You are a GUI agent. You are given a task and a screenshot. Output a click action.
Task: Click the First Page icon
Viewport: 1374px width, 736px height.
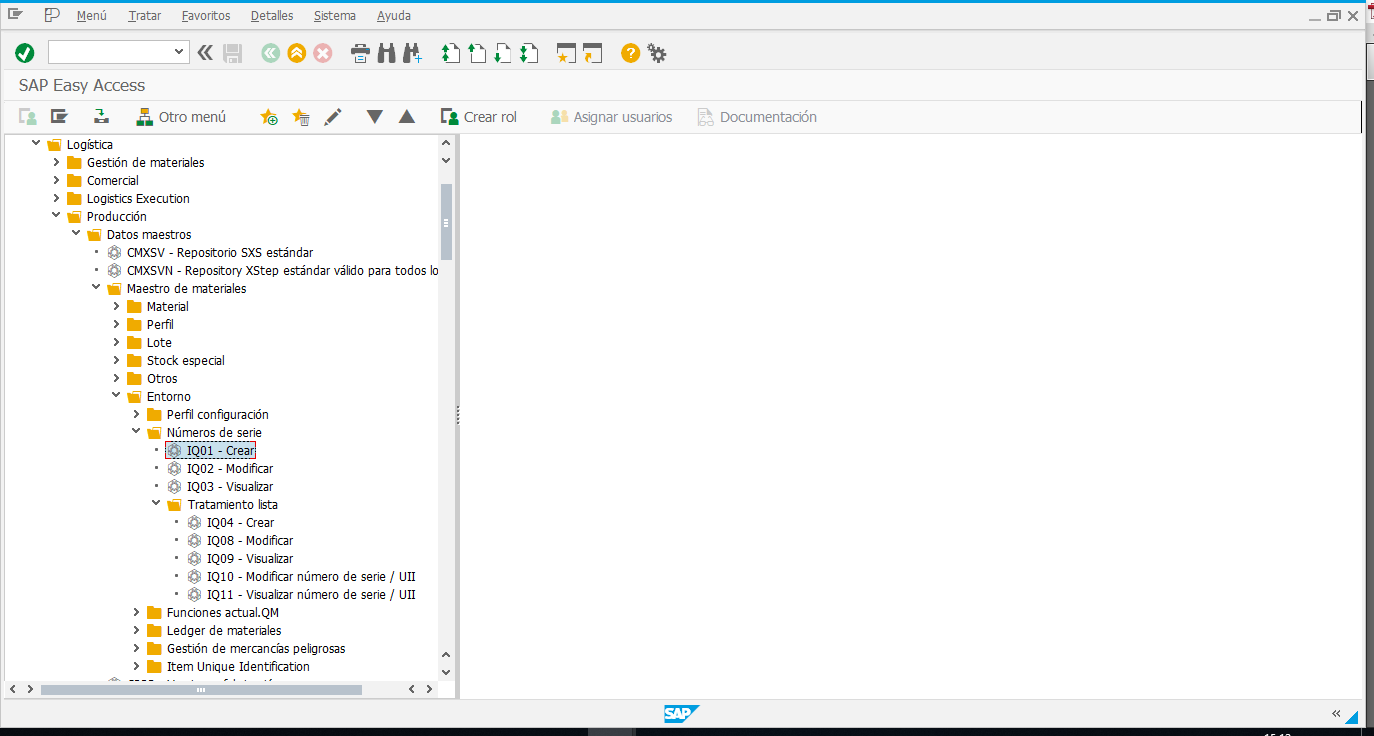[451, 53]
